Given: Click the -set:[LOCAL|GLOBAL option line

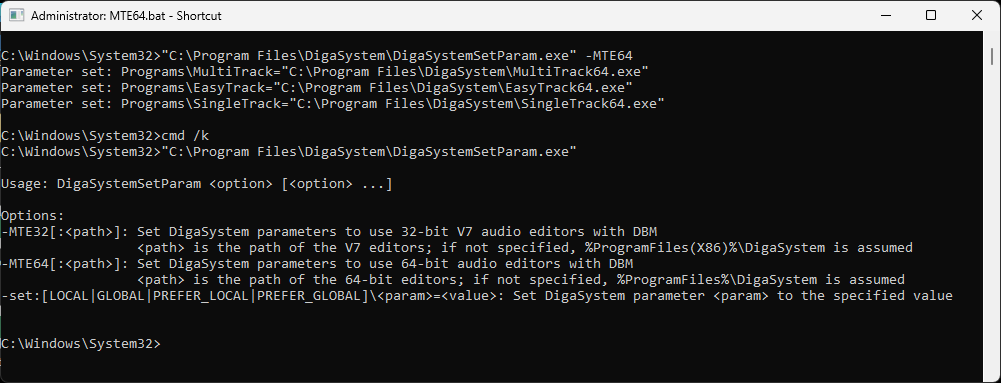Looking at the screenshot, I should (476, 296).
